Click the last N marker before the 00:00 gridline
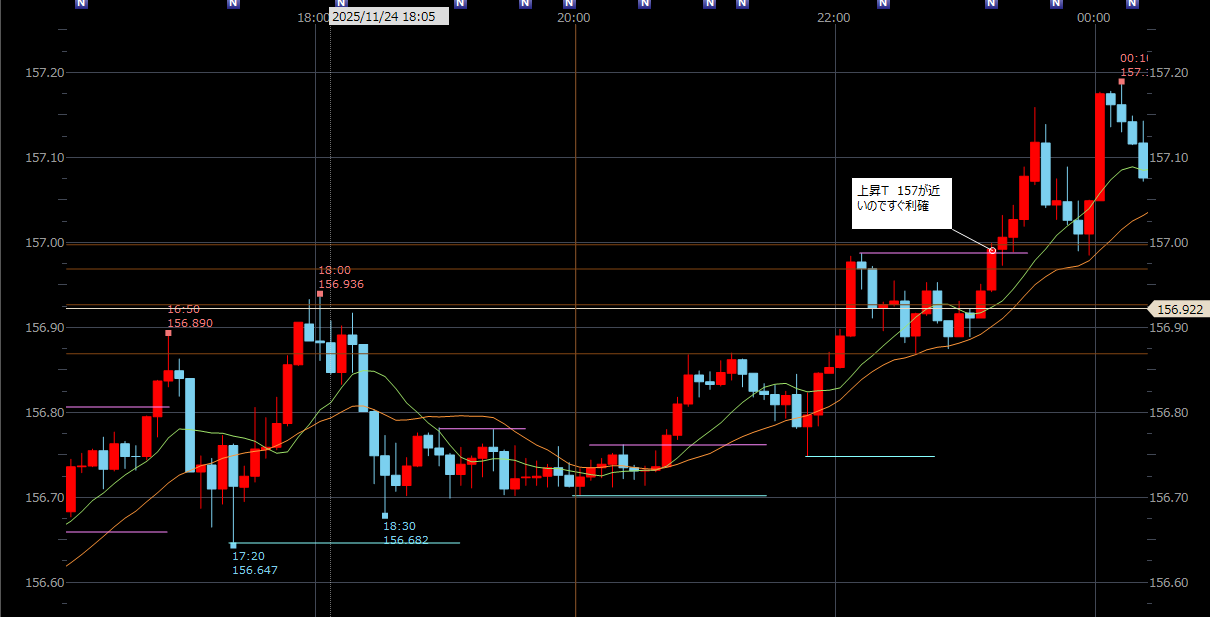 coord(1056,4)
